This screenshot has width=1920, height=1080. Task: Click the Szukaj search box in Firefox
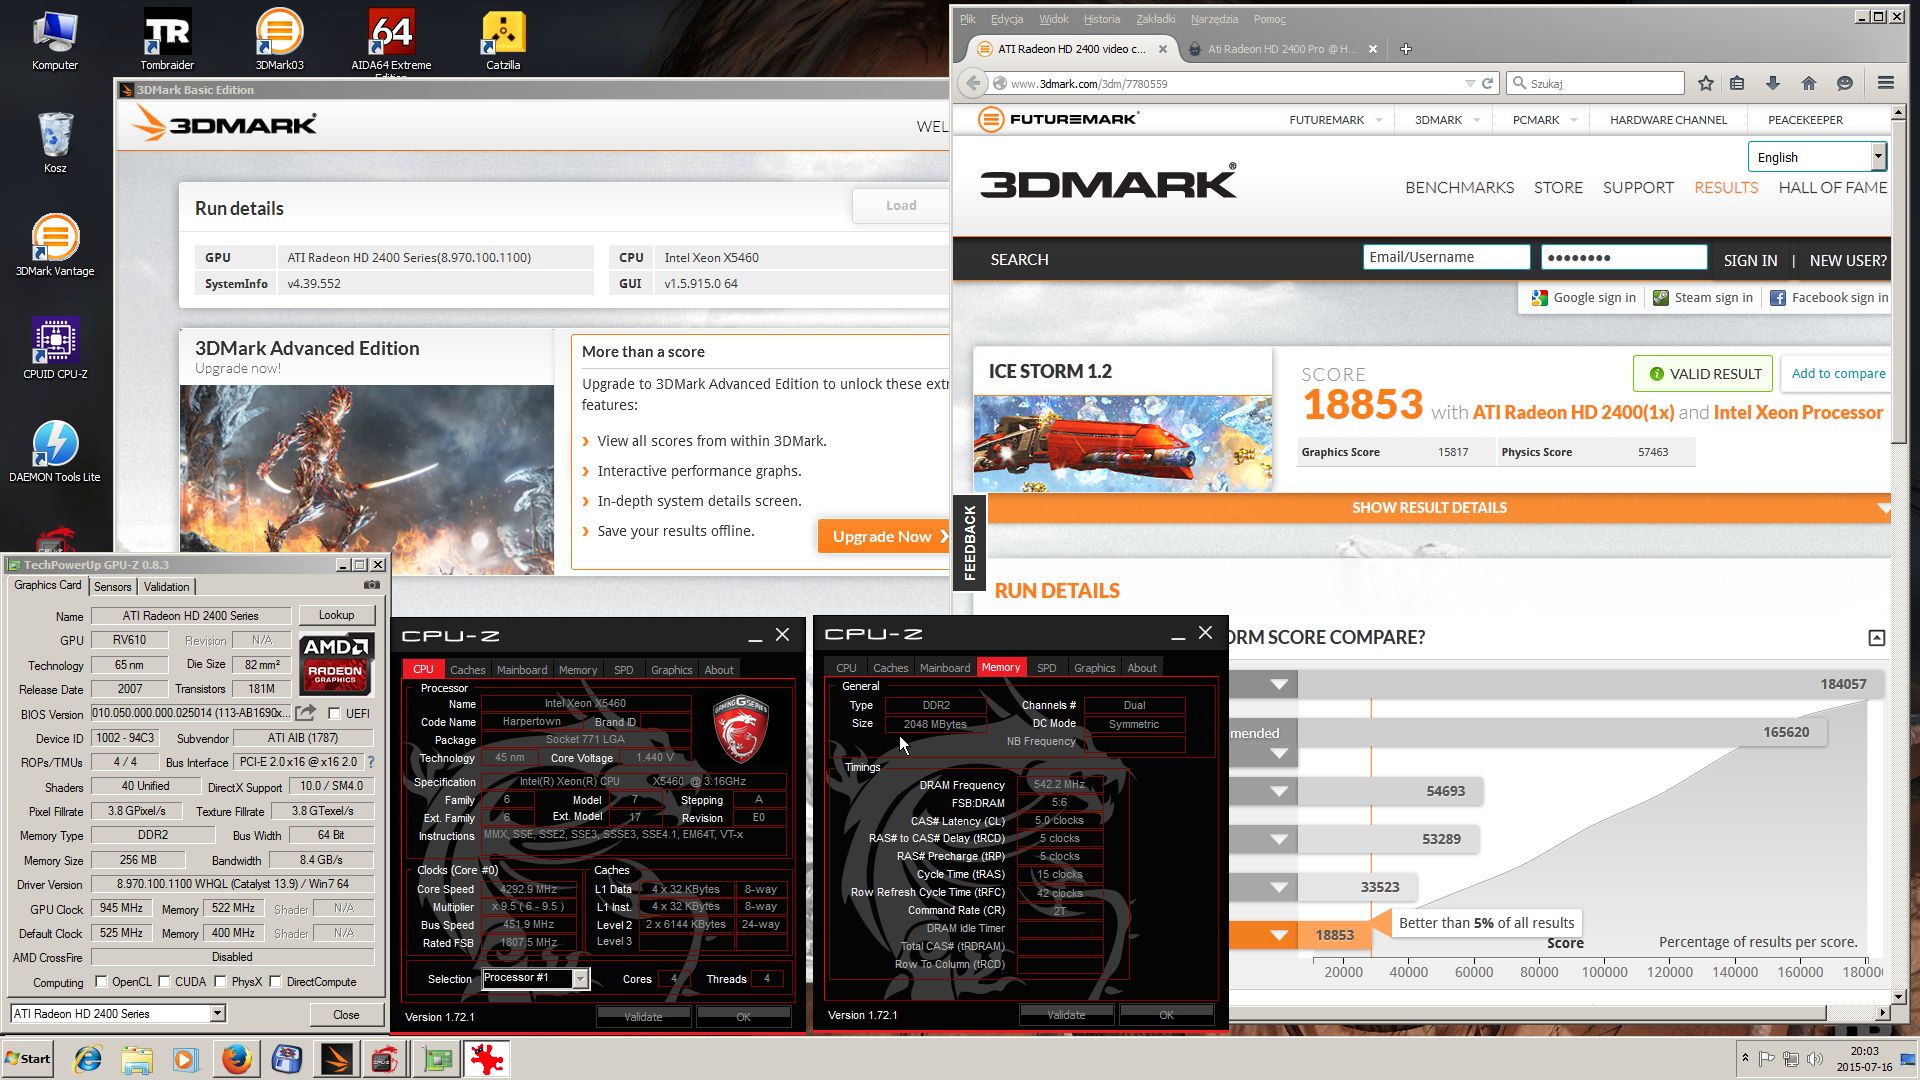pyautogui.click(x=1596, y=84)
